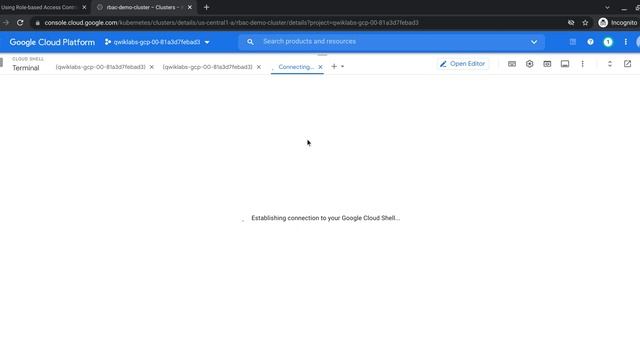640x360 pixels.
Task: Switch to 'Using Role-based Access Control' browser tab
Action: (39, 7)
